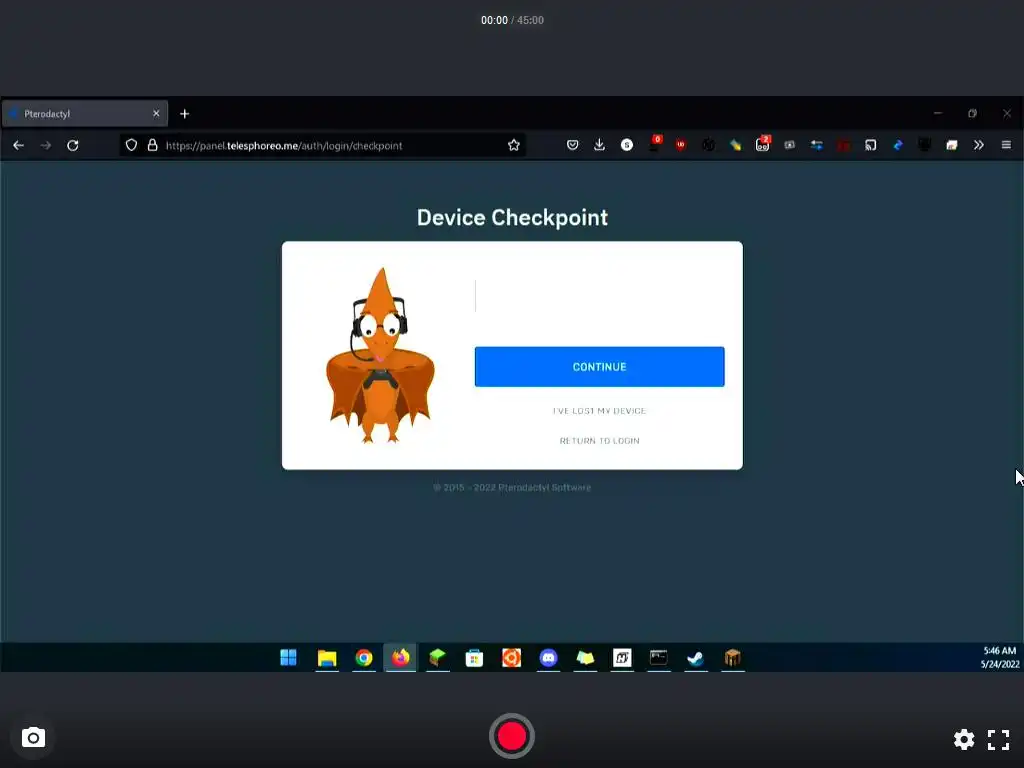Open the Windows Start menu
The height and width of the screenshot is (768, 1024).
click(x=289, y=658)
